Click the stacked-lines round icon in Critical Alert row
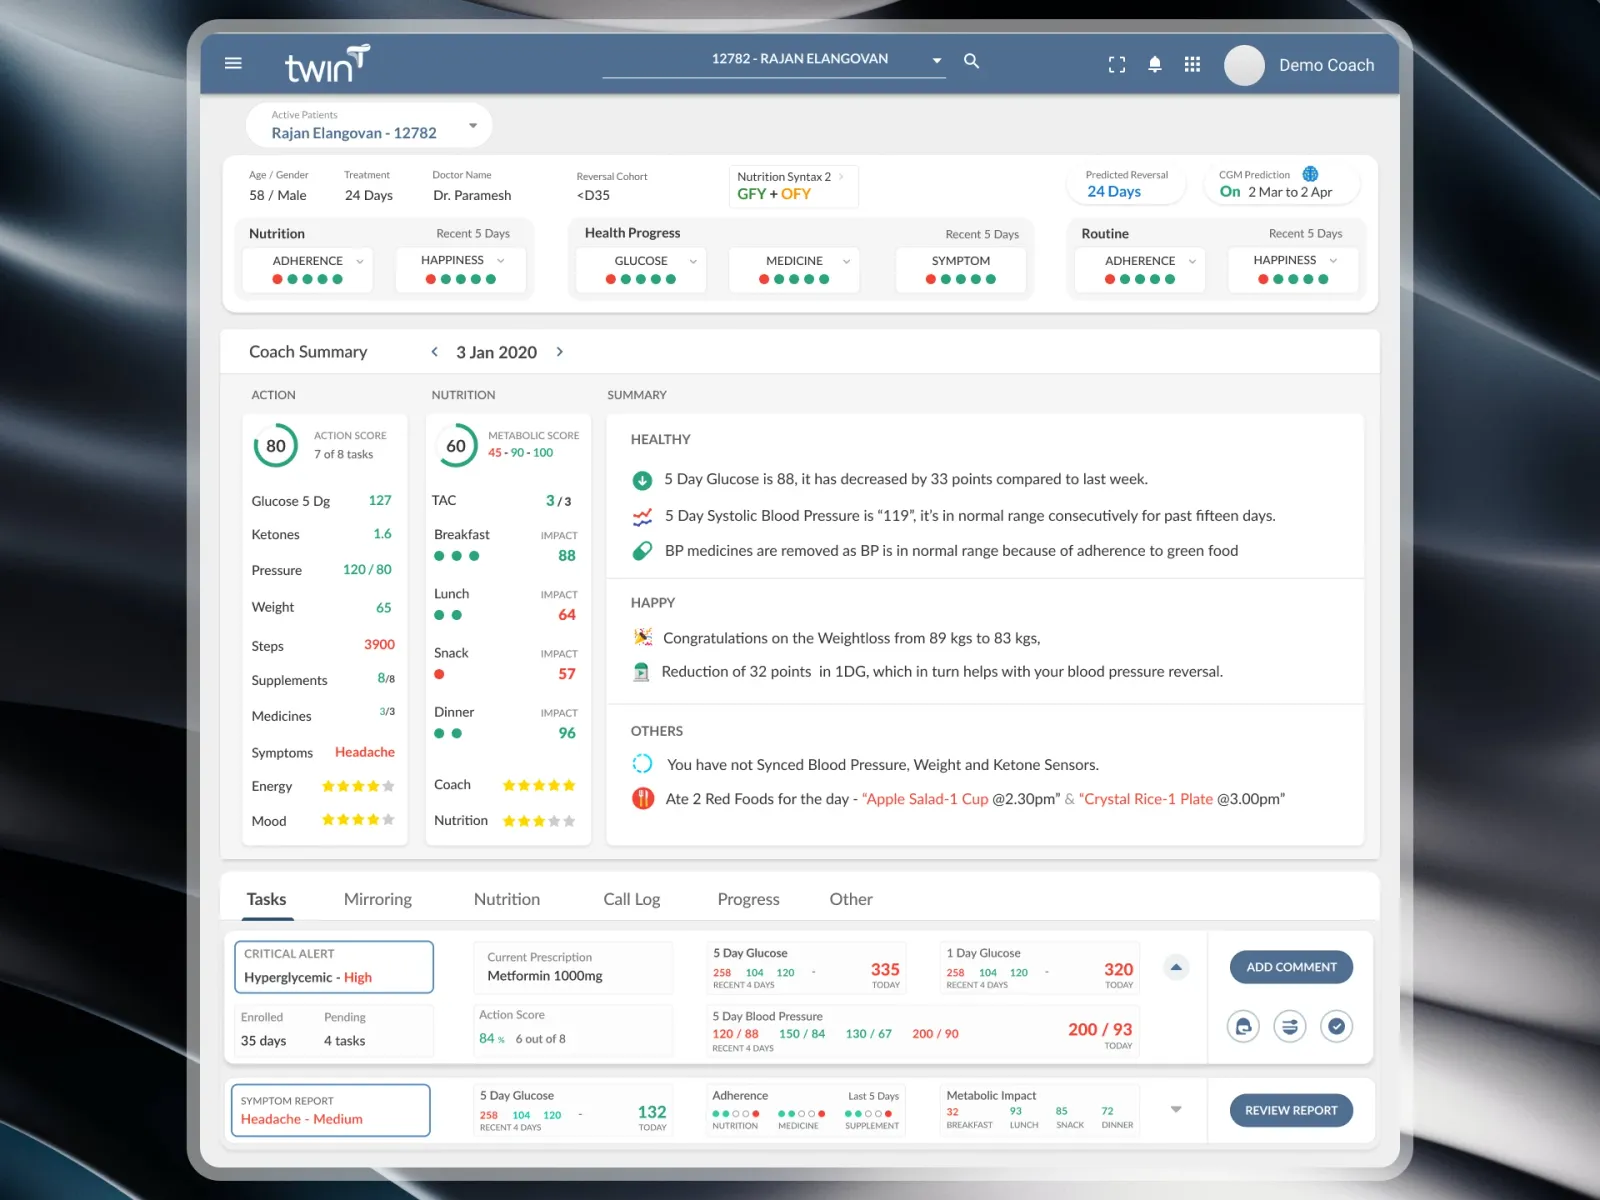The image size is (1600, 1200). tap(1290, 1026)
